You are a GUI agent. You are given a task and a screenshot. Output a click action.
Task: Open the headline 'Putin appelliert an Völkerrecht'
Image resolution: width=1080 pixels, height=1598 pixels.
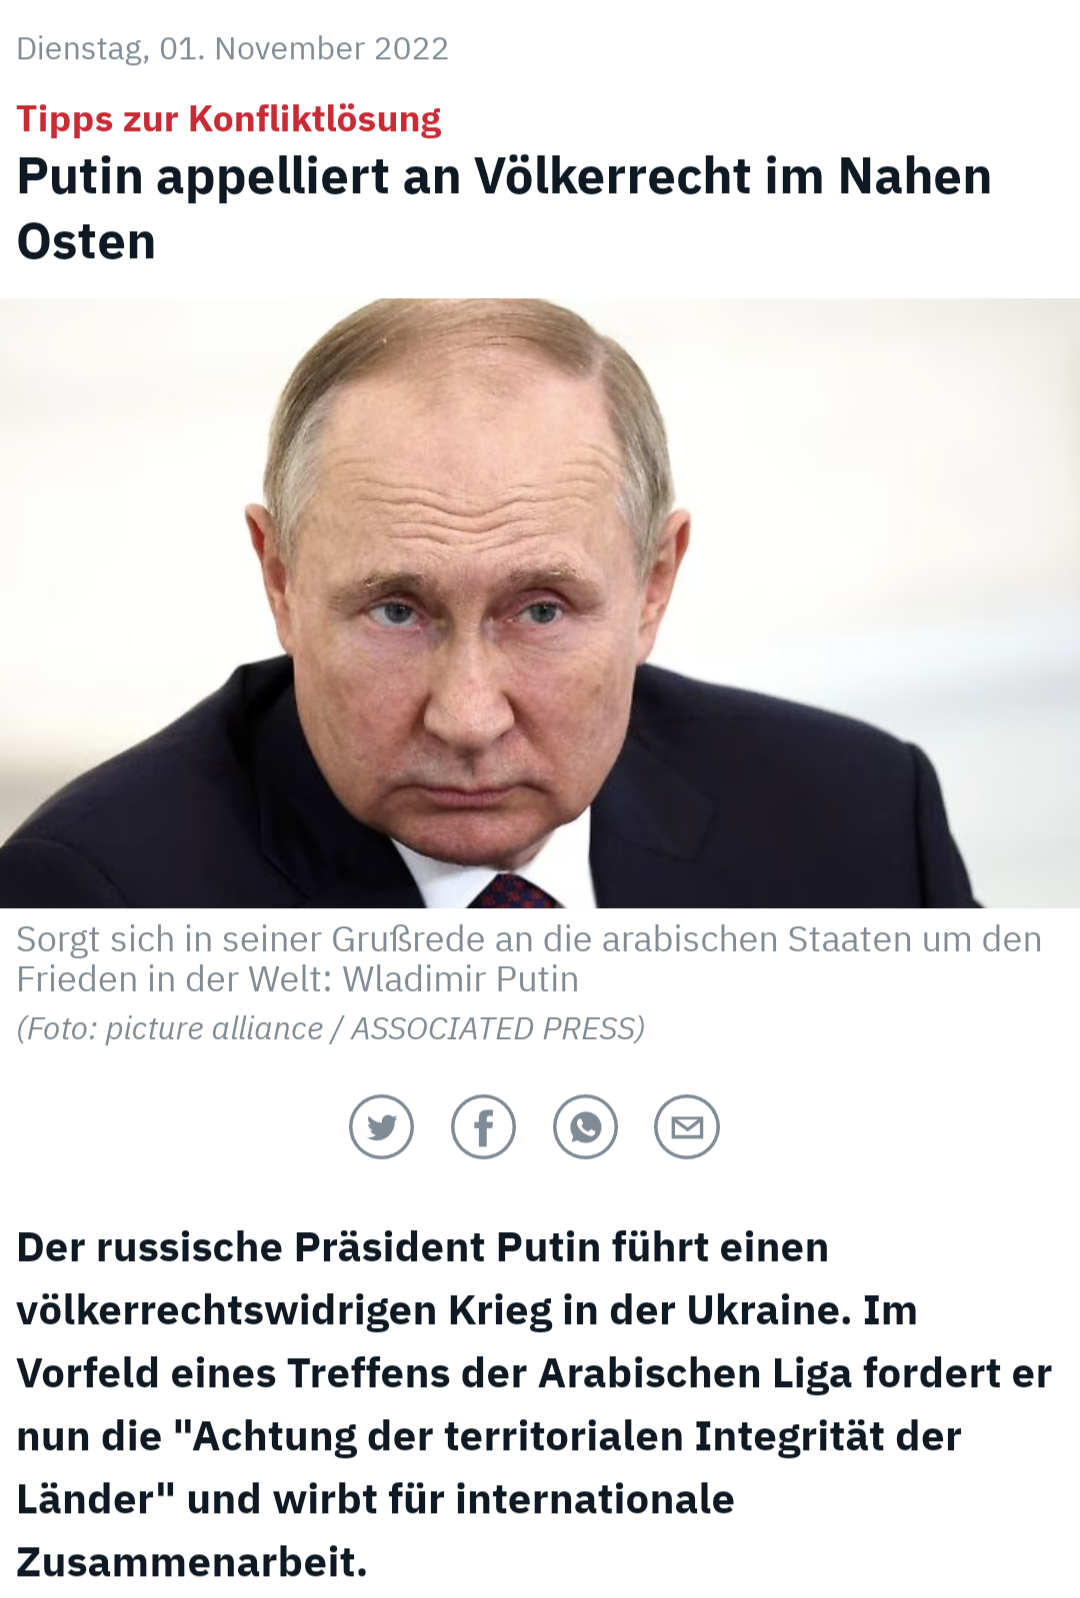point(504,209)
